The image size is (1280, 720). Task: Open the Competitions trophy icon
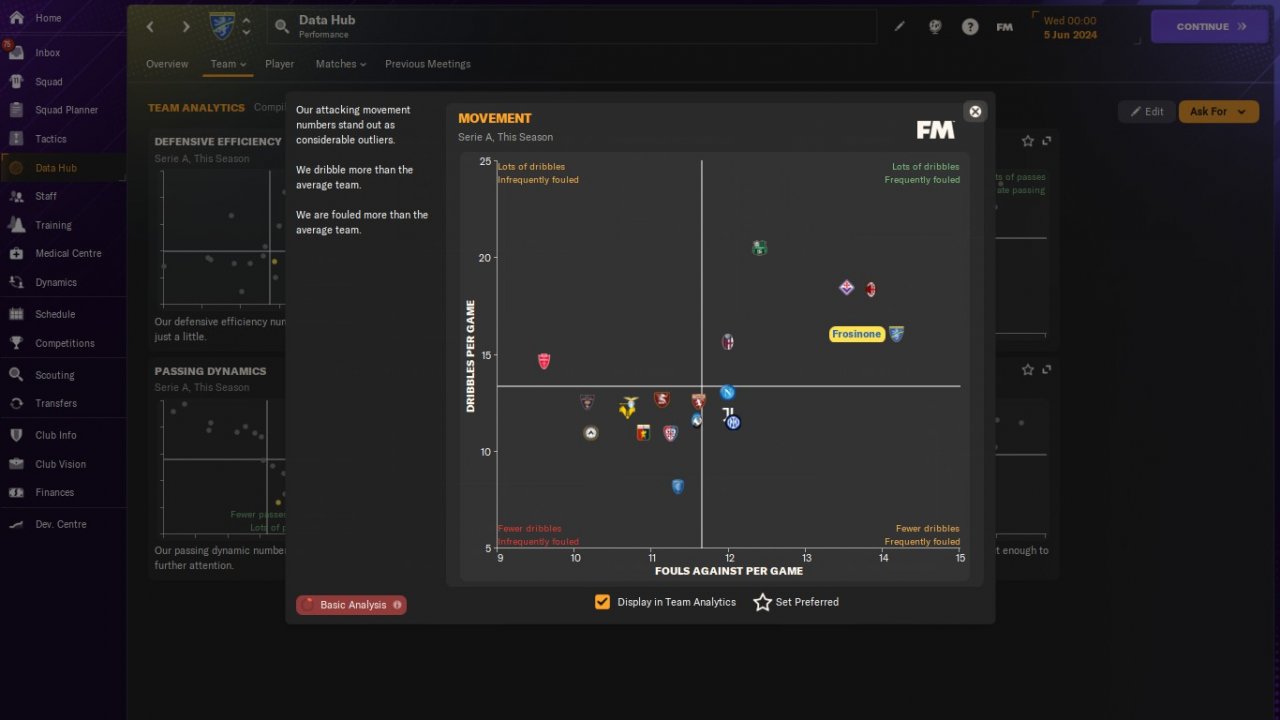[16, 343]
